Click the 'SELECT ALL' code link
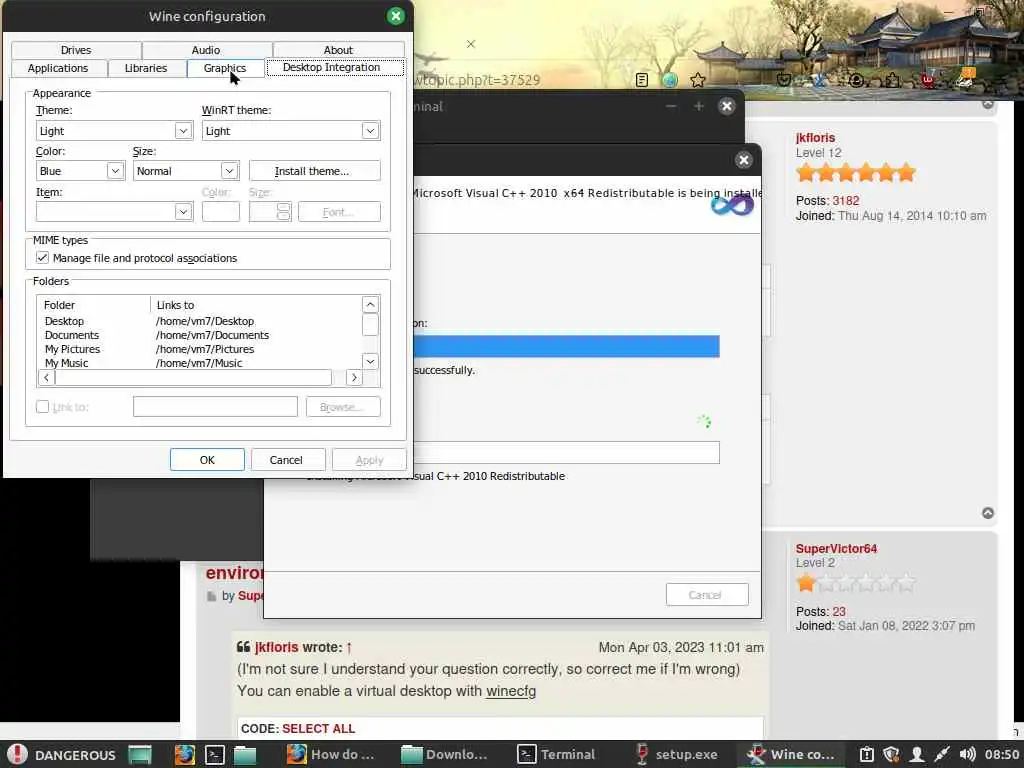The image size is (1024, 768). 318,728
